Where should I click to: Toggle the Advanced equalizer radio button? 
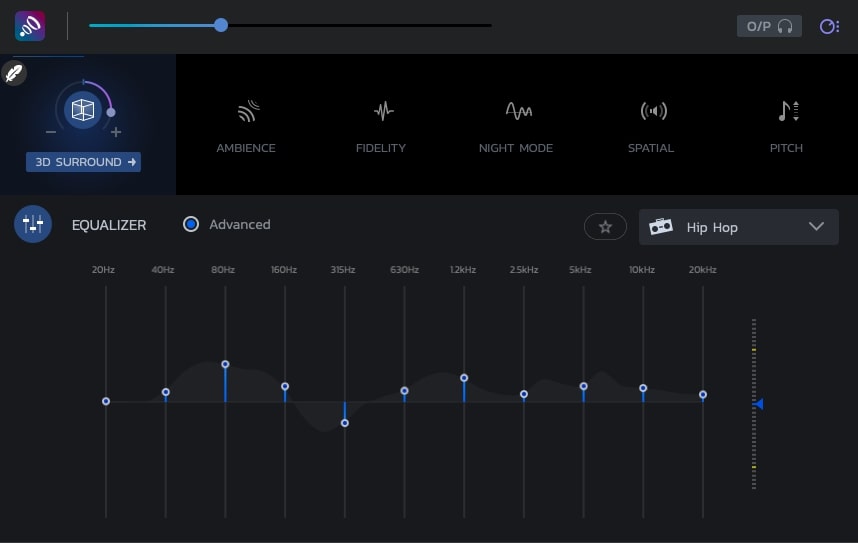point(191,225)
